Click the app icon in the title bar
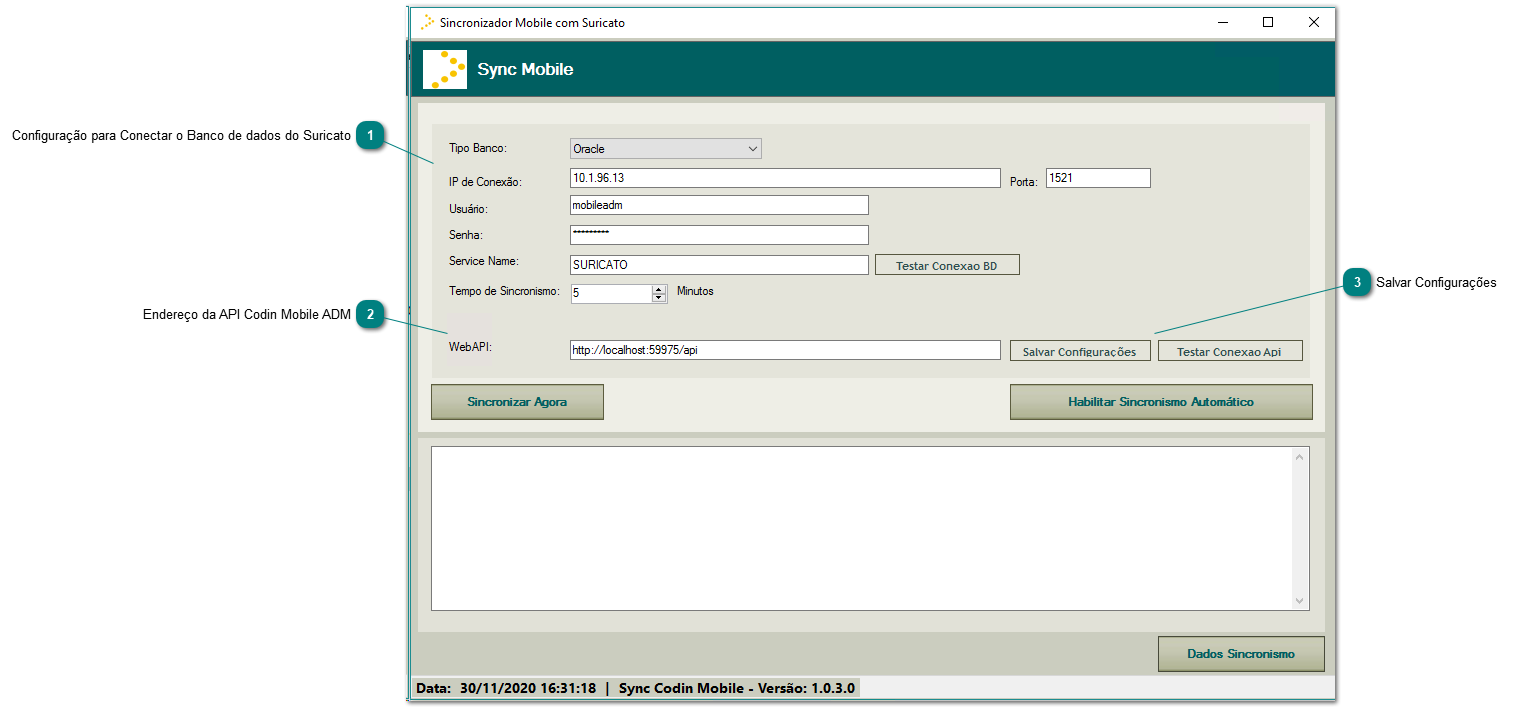 click(x=428, y=22)
